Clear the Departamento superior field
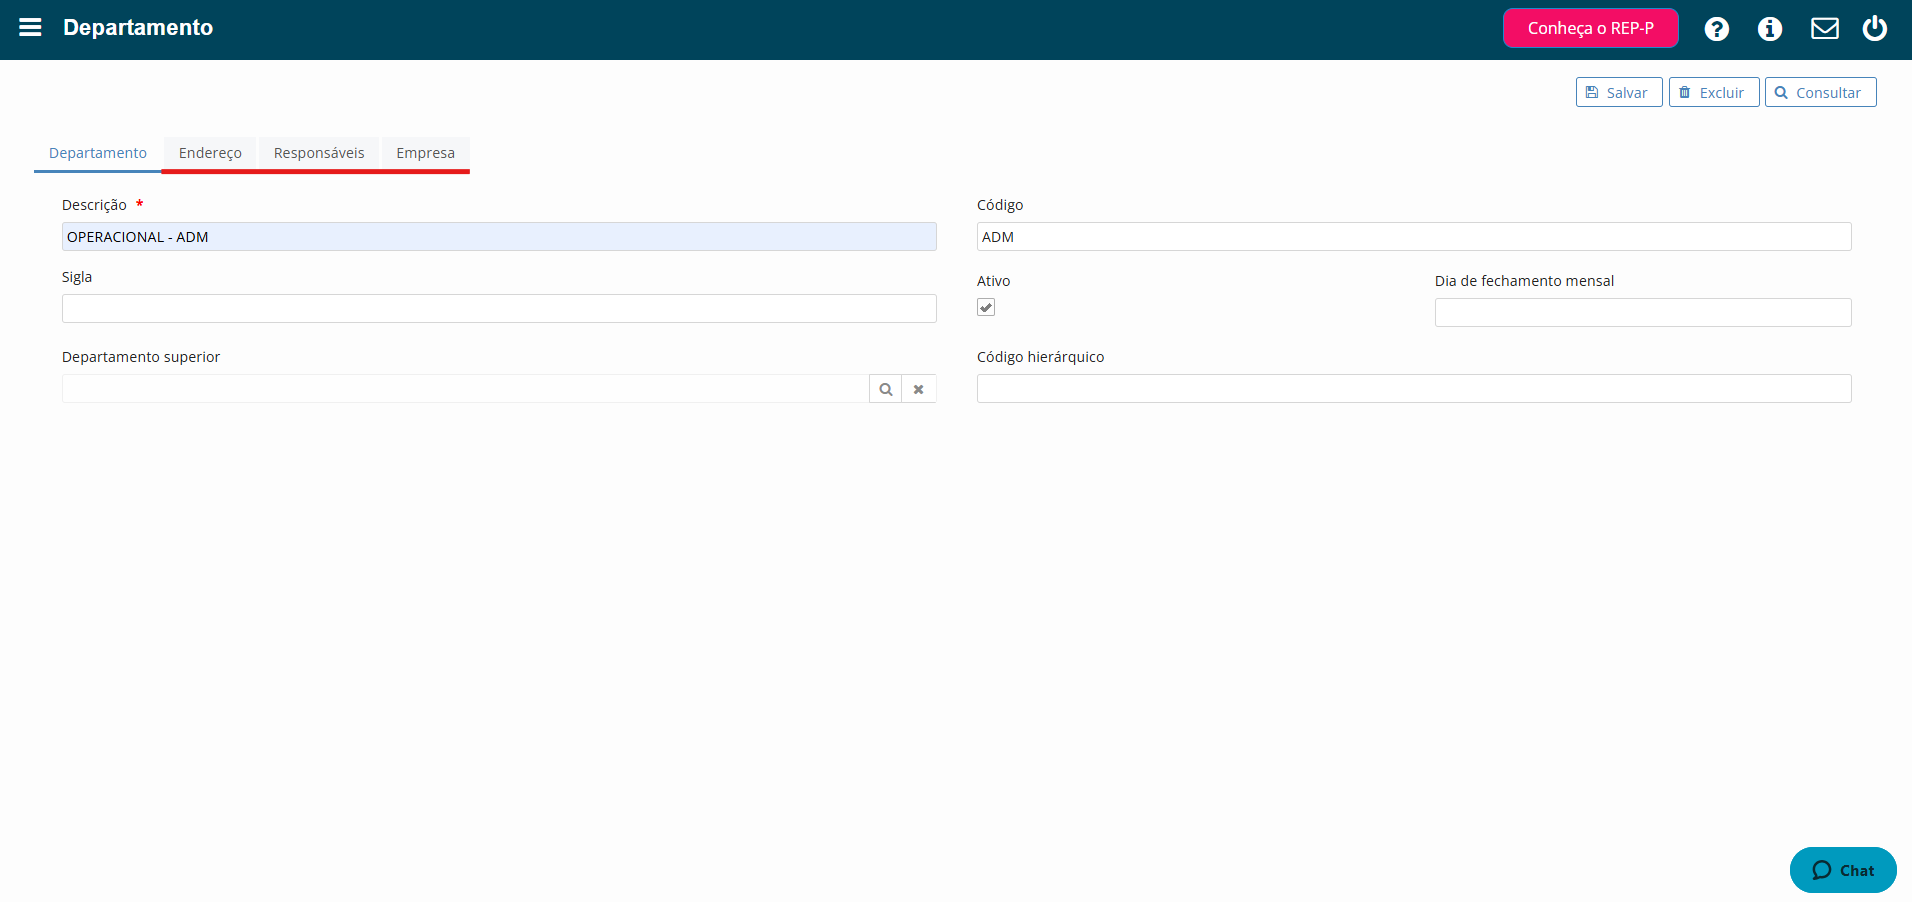This screenshot has width=1912, height=902. click(919, 389)
